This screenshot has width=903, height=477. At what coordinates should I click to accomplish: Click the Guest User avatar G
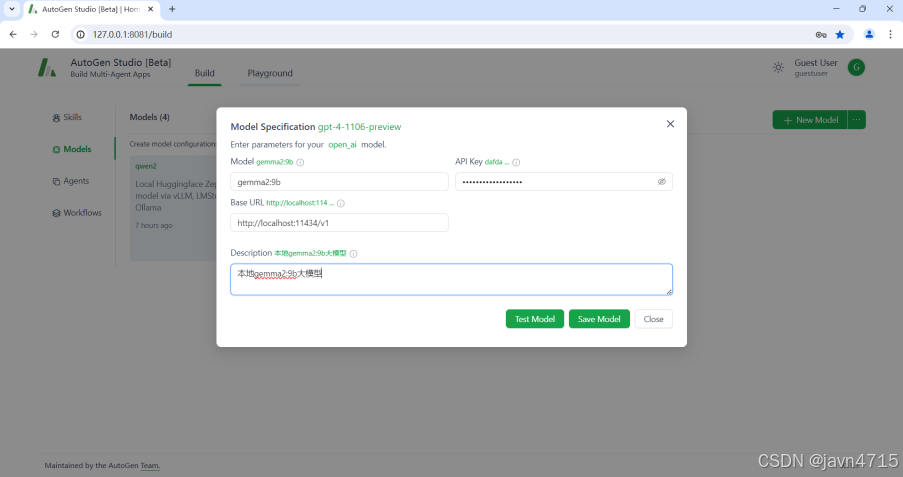click(x=856, y=67)
